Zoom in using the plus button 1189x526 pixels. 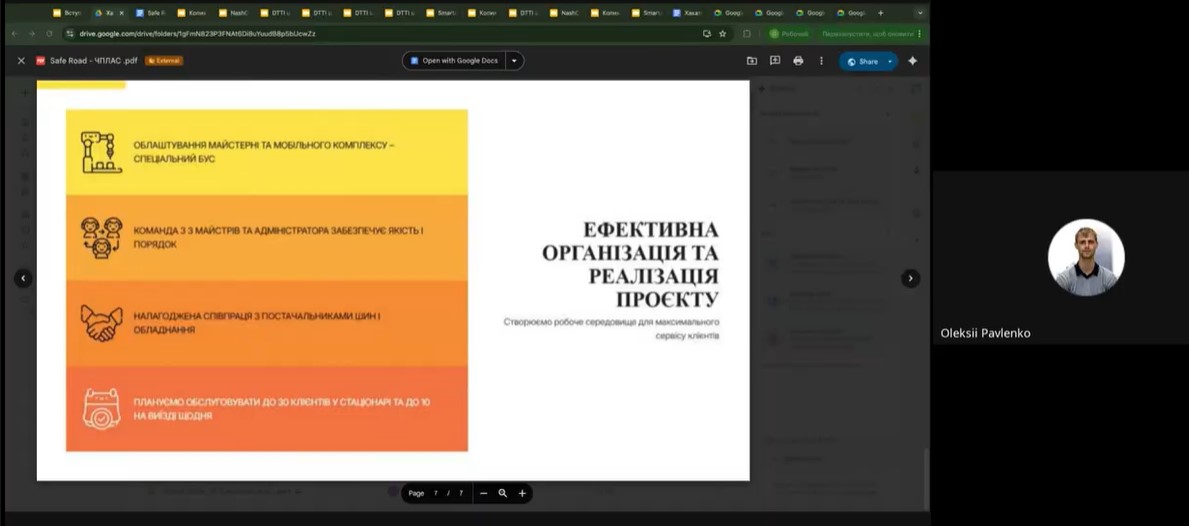tap(522, 493)
